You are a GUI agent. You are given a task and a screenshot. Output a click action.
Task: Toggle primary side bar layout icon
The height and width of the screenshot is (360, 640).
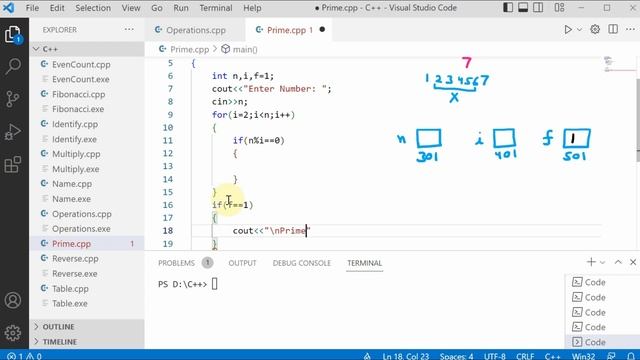pos(508,7)
